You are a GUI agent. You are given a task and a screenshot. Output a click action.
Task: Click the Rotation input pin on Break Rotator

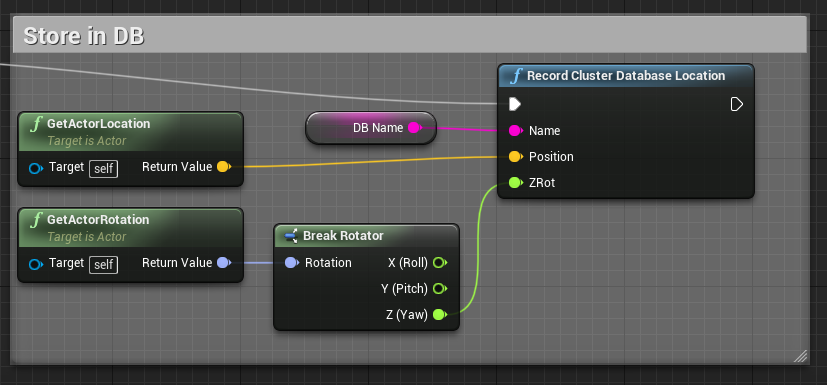click(x=292, y=263)
